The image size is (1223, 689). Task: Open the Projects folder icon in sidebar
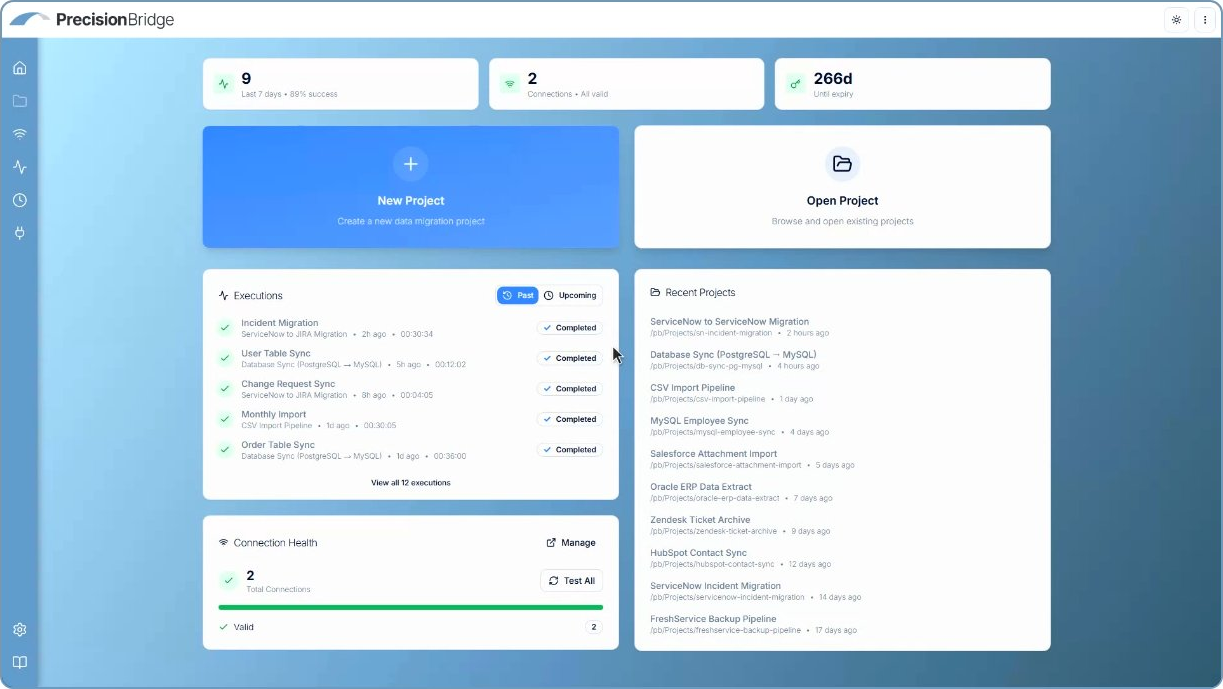click(20, 101)
